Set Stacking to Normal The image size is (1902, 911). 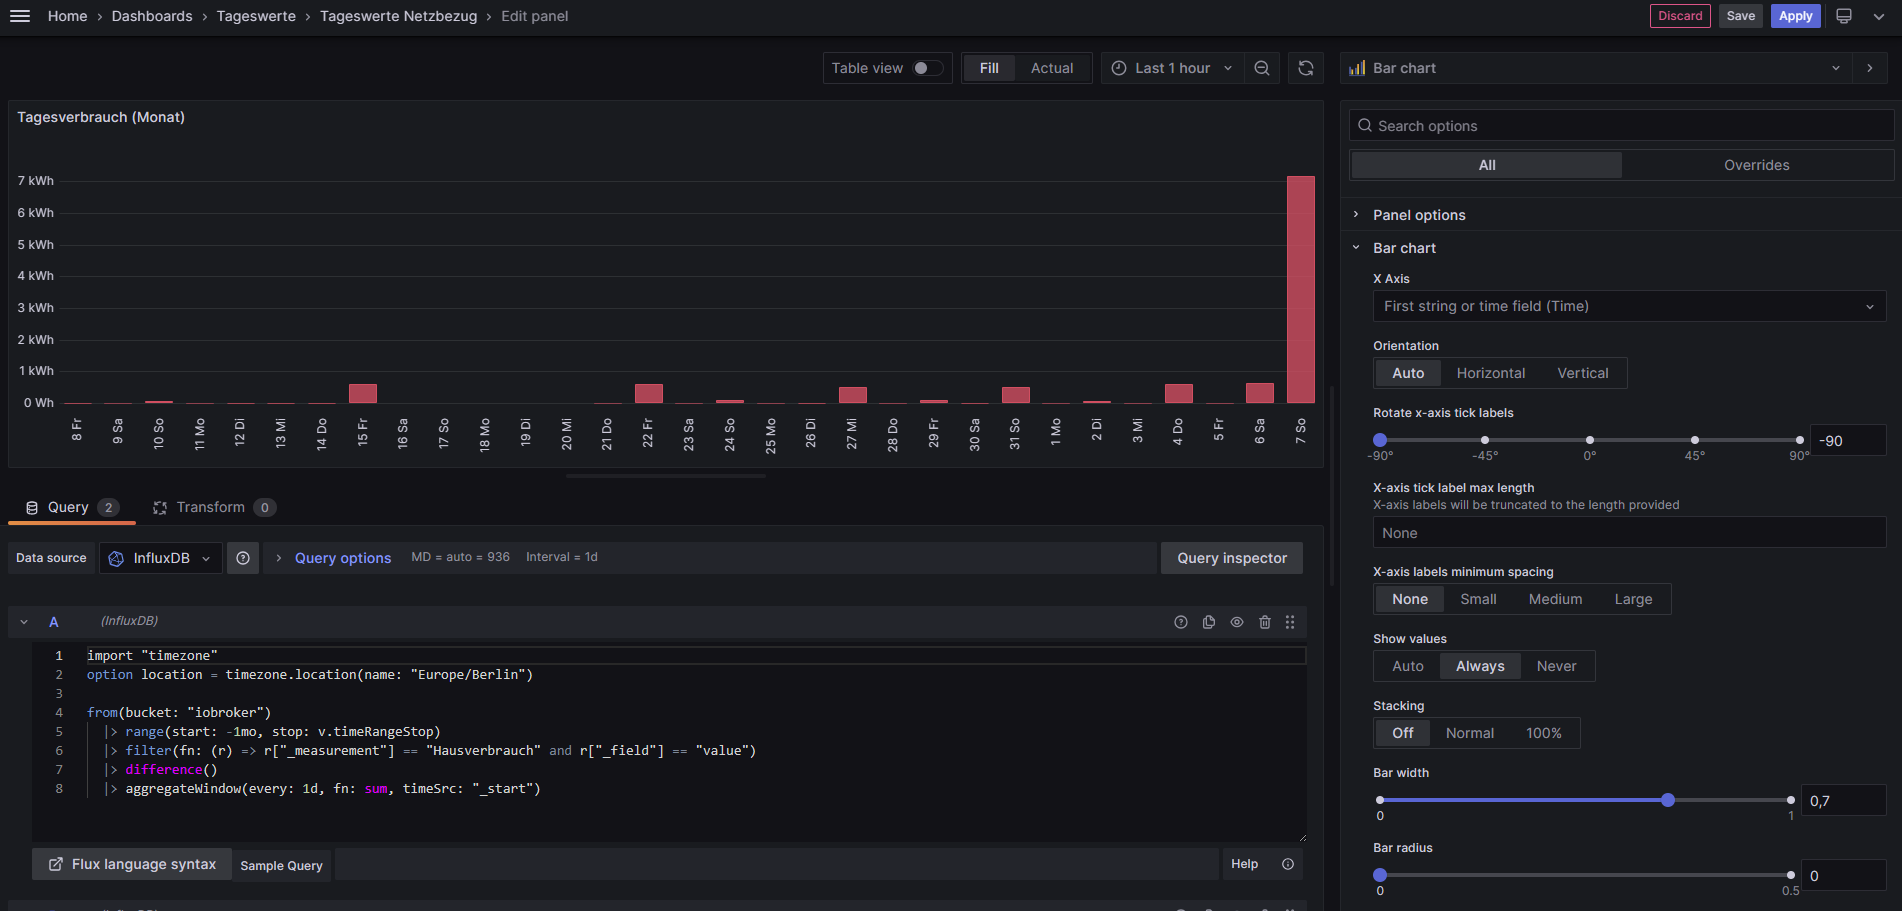[x=1469, y=733]
